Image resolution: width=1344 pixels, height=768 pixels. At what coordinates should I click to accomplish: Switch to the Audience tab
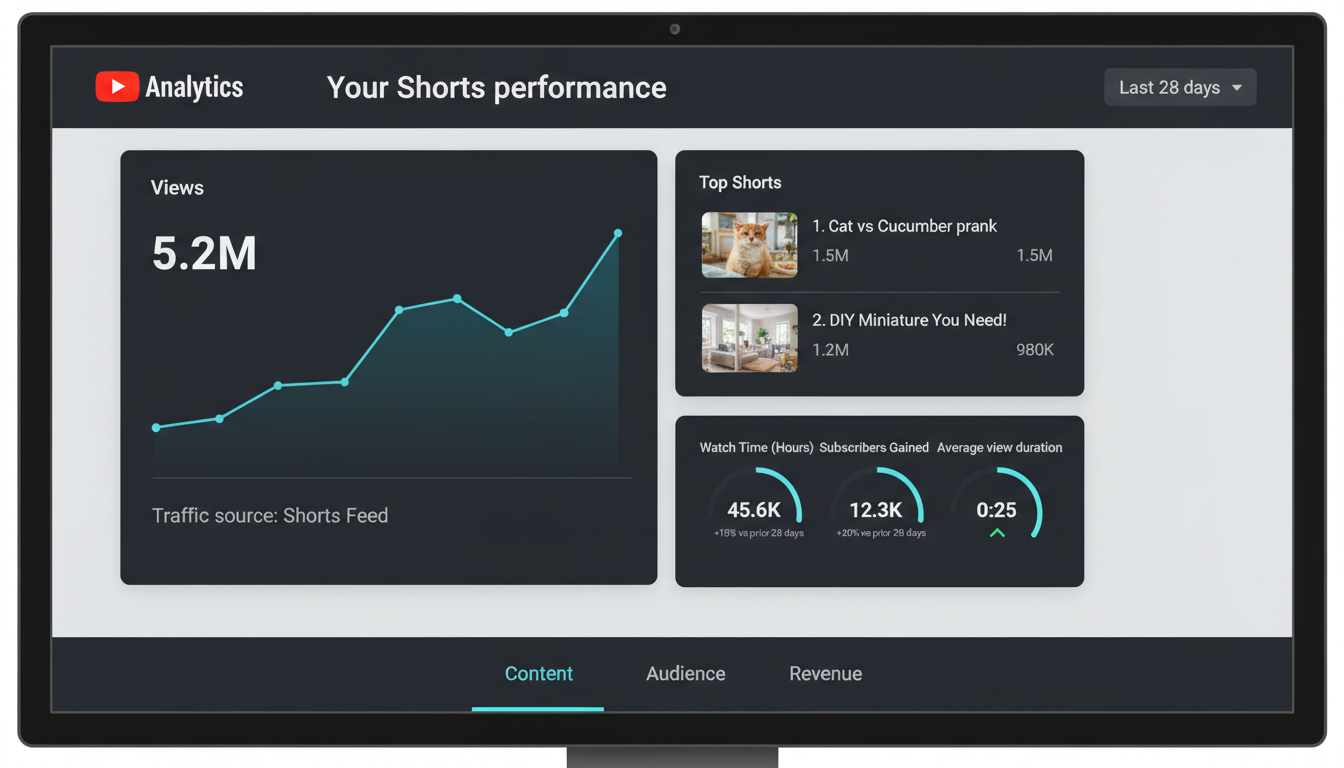pos(685,673)
